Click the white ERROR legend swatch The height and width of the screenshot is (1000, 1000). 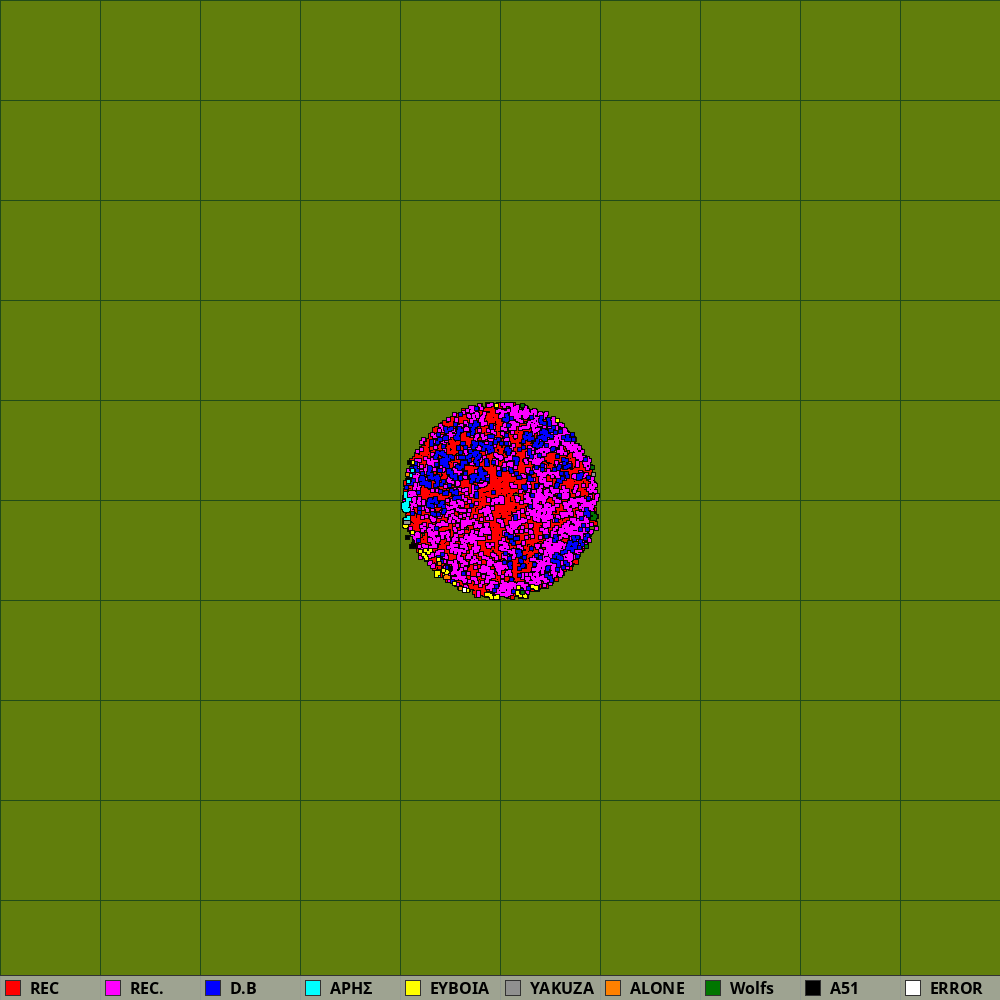coord(913,988)
